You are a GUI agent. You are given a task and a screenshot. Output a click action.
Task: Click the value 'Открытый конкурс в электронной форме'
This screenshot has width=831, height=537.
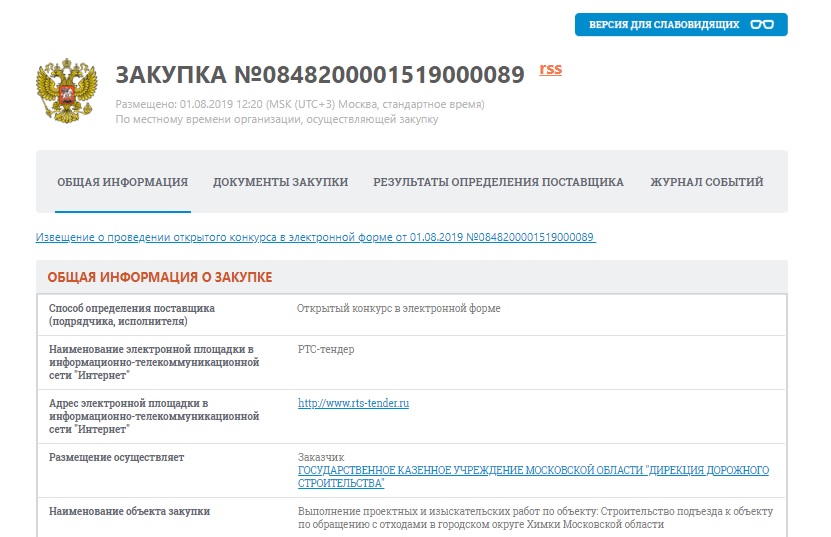click(399, 308)
